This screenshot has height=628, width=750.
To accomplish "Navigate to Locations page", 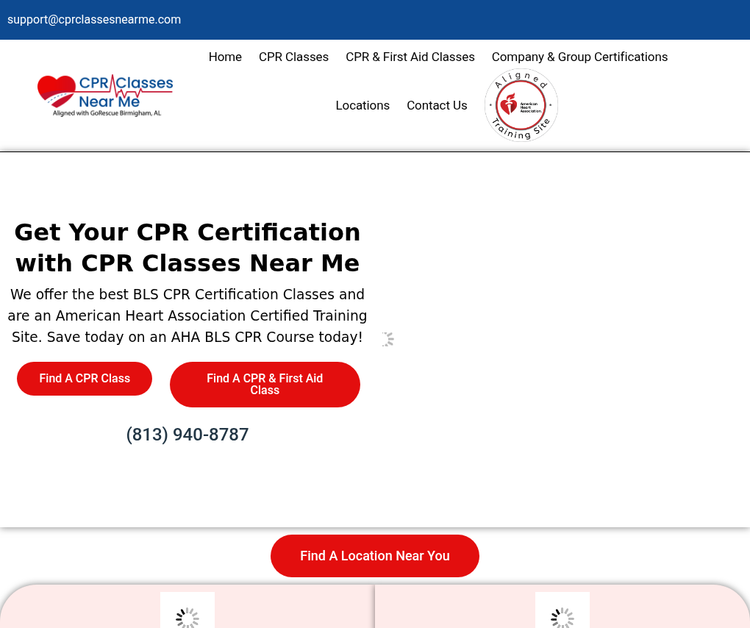I will [363, 105].
